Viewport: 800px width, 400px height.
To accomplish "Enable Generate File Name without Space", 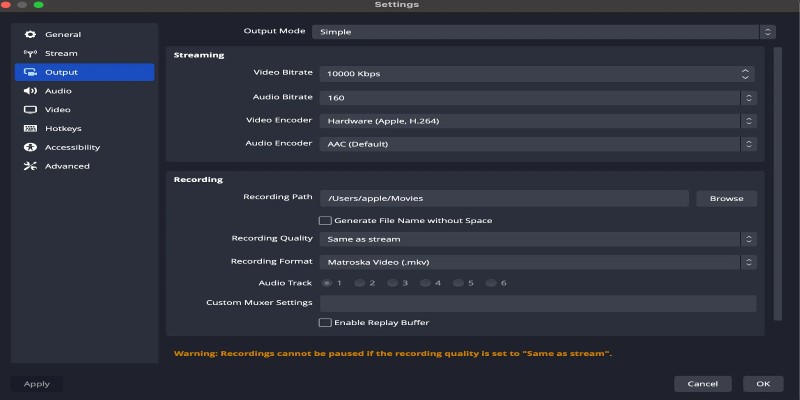I will [x=325, y=220].
